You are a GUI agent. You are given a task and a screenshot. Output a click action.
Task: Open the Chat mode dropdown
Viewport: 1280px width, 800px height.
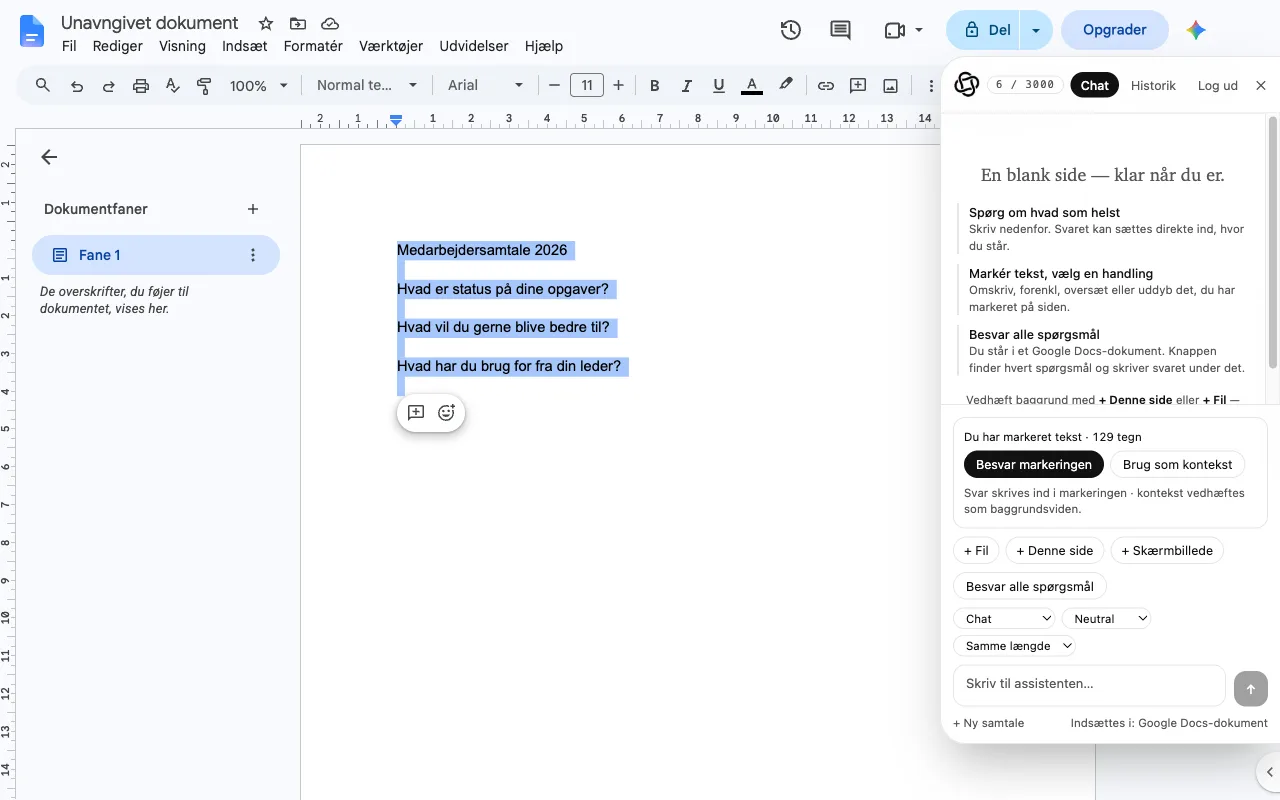point(1004,619)
